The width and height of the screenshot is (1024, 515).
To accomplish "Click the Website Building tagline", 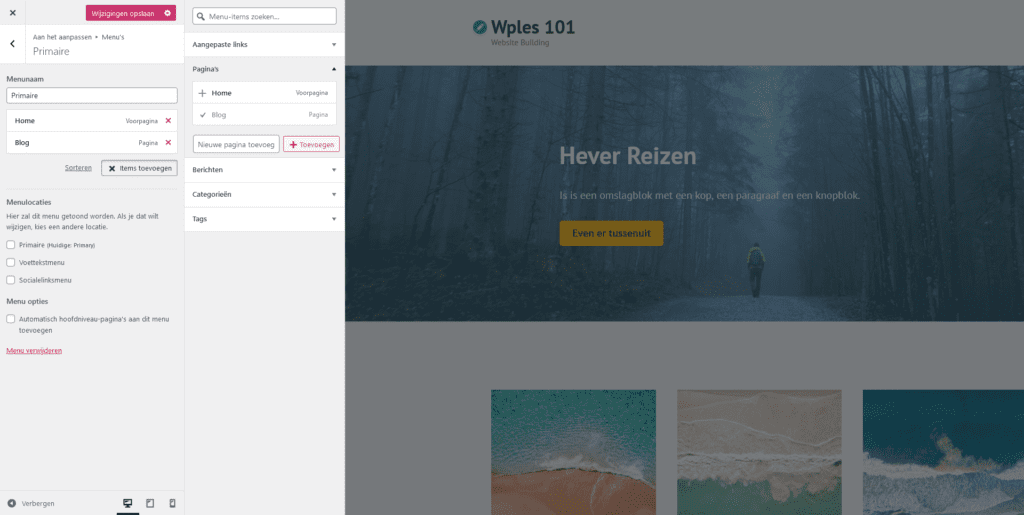I will coord(520,43).
